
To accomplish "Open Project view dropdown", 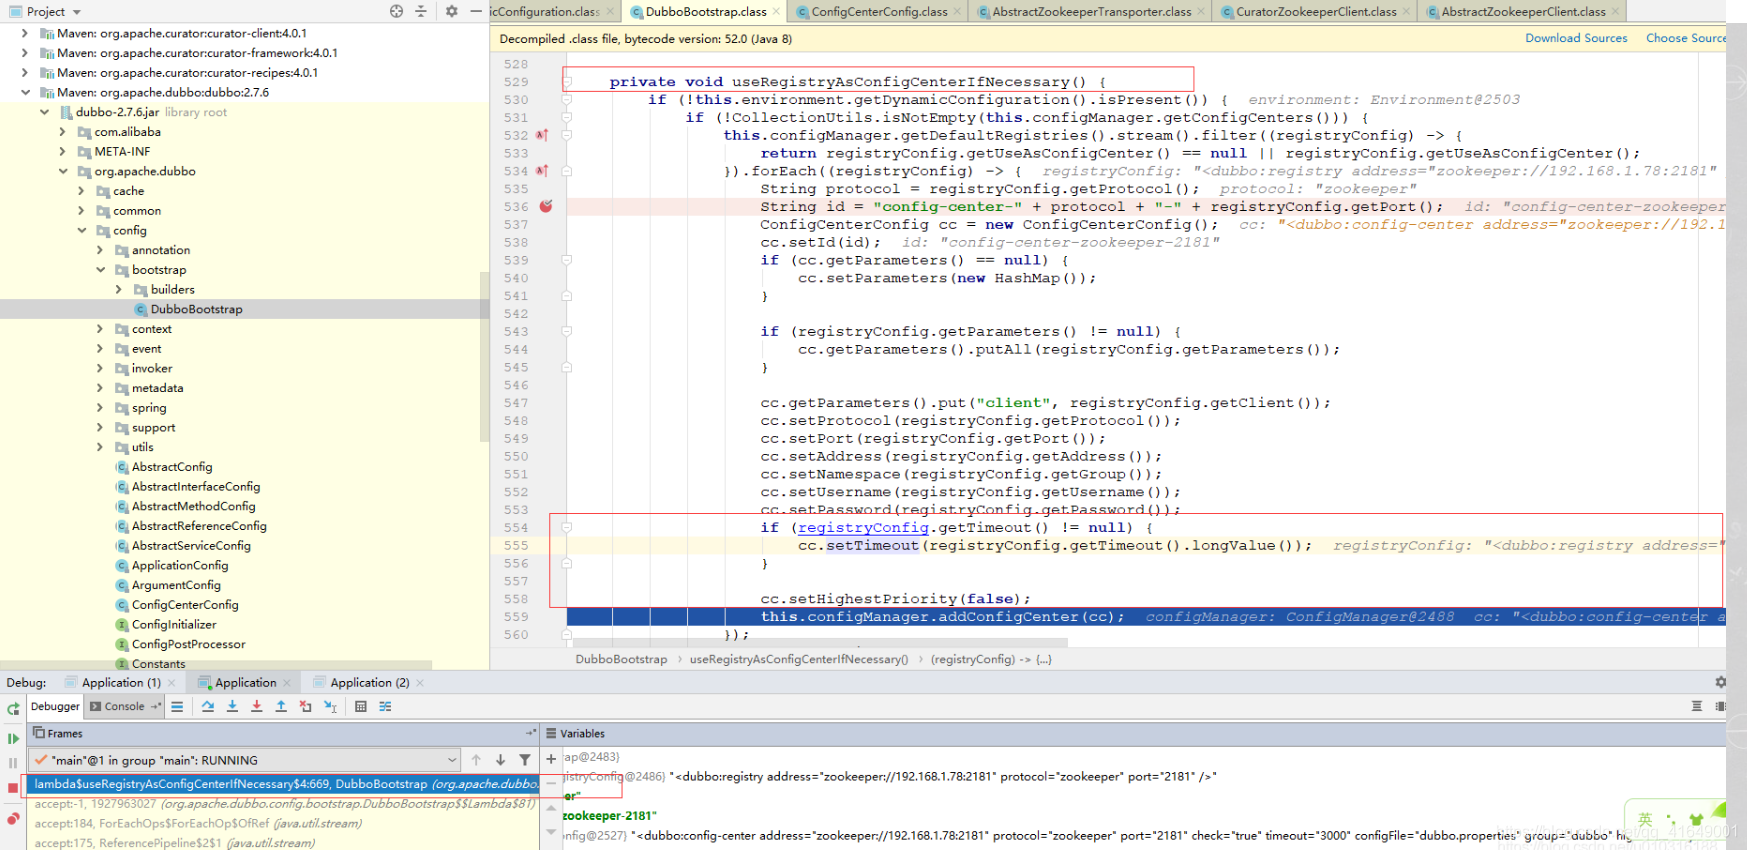I will pyautogui.click(x=45, y=11).
